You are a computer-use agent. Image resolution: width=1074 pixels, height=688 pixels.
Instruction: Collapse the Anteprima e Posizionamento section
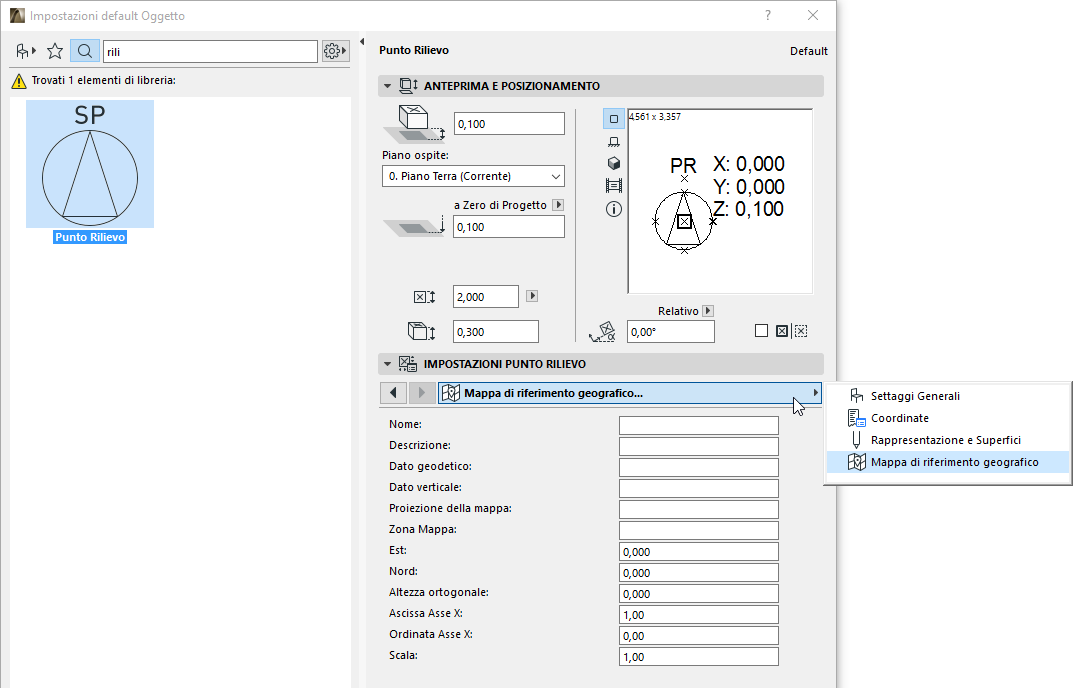[388, 86]
